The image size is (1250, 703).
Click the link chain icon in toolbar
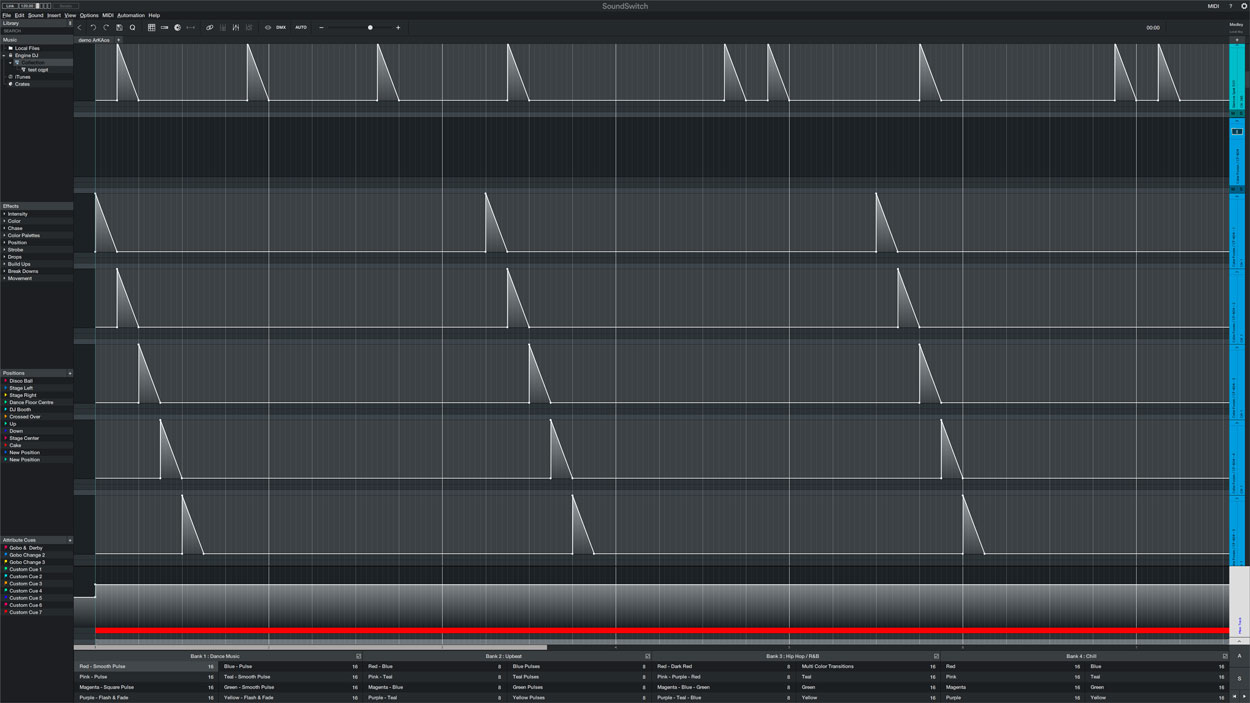(x=209, y=28)
